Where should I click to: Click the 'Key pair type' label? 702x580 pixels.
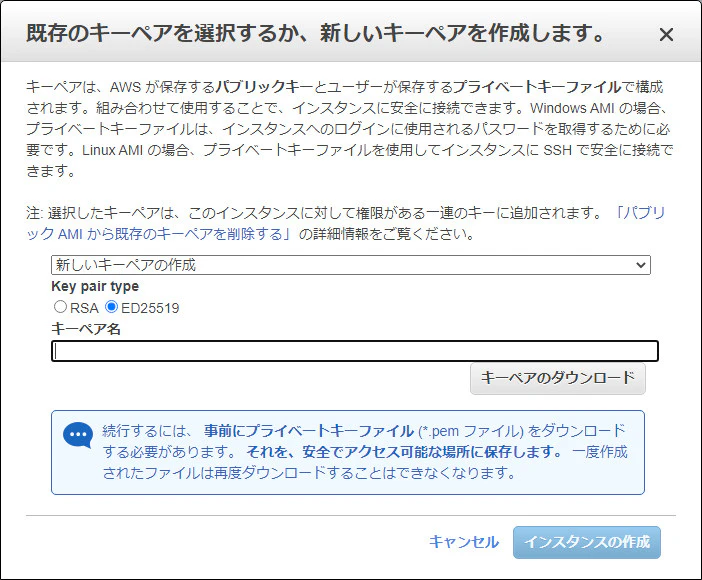95,286
